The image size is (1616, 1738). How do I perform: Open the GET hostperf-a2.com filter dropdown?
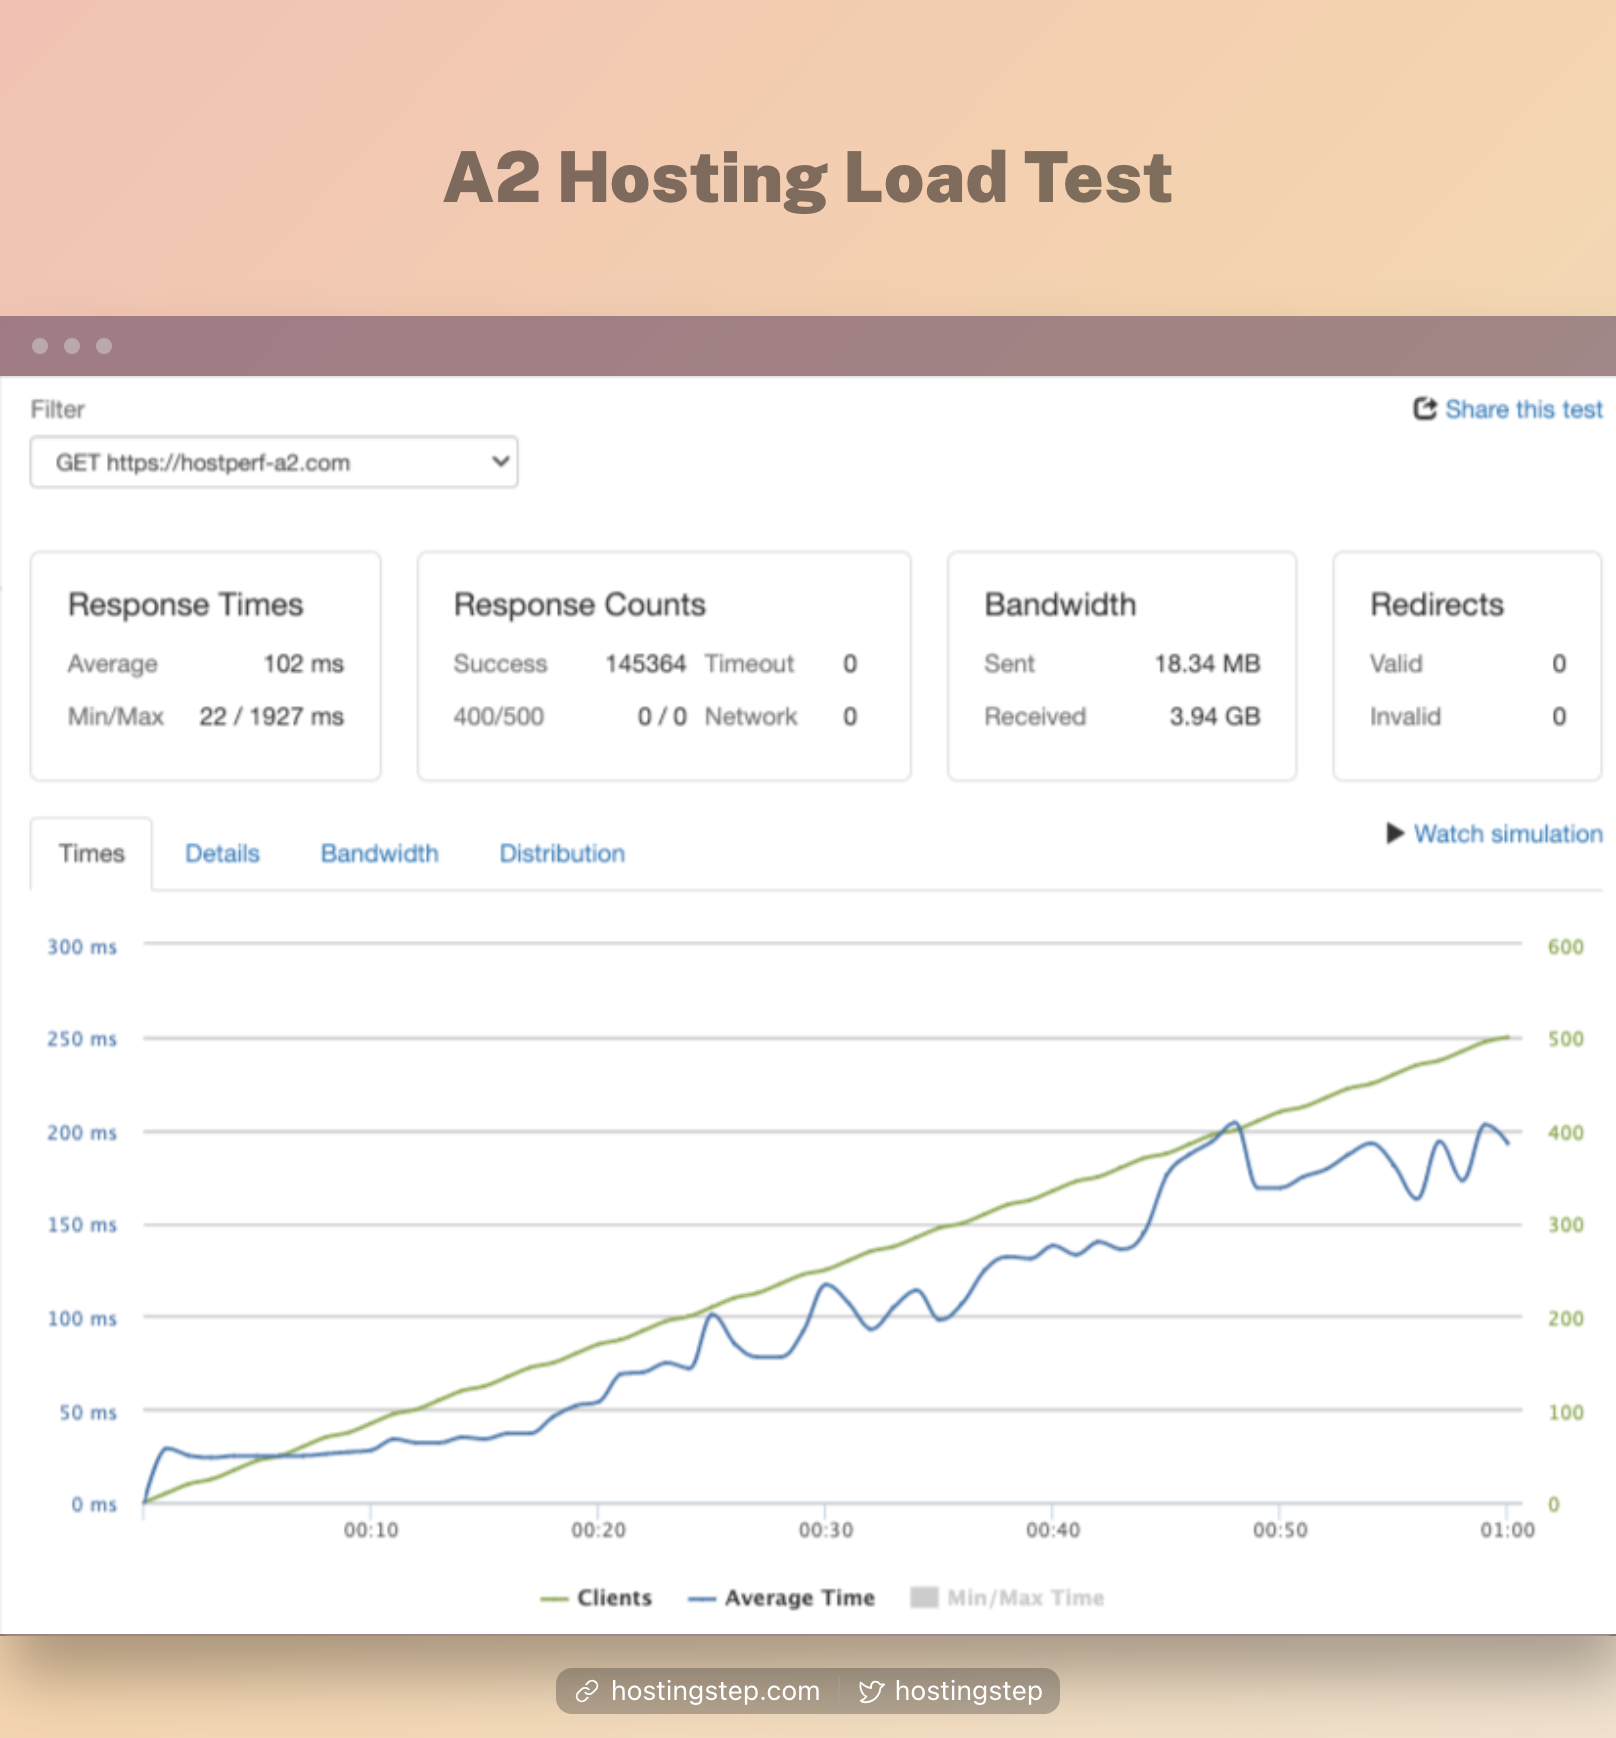[274, 462]
